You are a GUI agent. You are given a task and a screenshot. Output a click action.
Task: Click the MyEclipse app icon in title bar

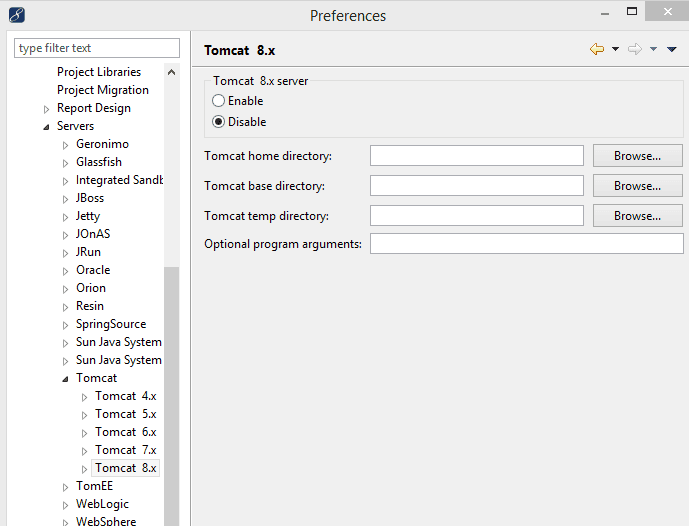pyautogui.click(x=16, y=15)
